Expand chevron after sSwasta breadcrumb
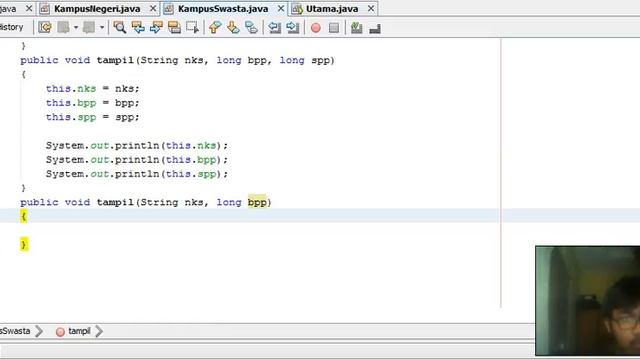 [x=39, y=331]
